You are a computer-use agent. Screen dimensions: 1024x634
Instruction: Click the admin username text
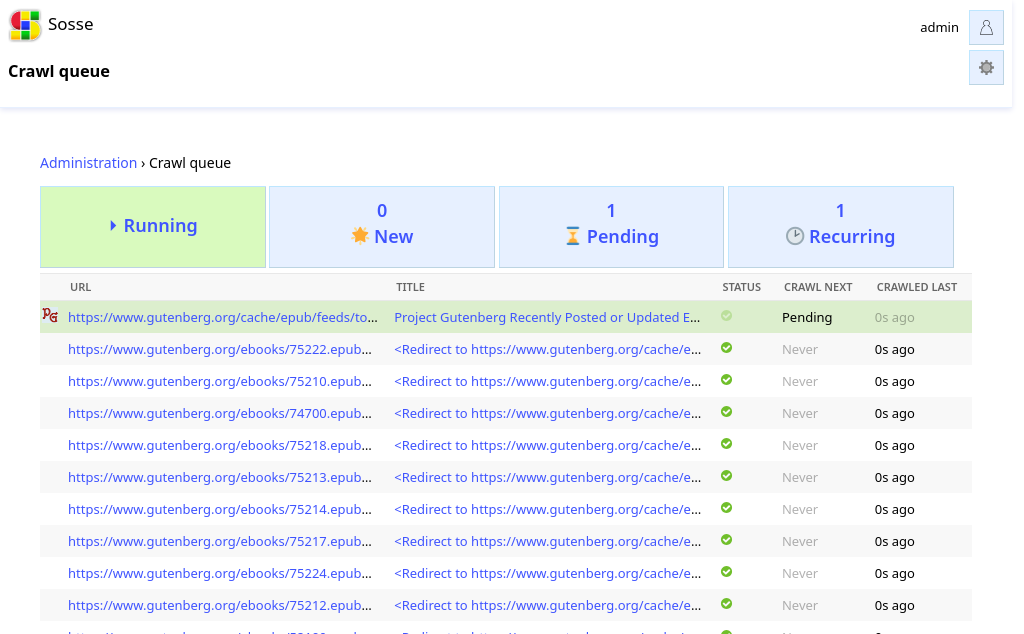click(x=939, y=27)
